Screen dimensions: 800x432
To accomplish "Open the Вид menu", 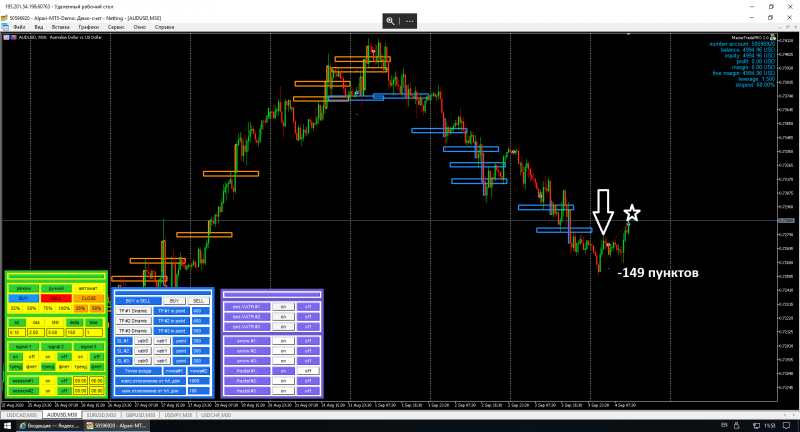I will pos(38,27).
